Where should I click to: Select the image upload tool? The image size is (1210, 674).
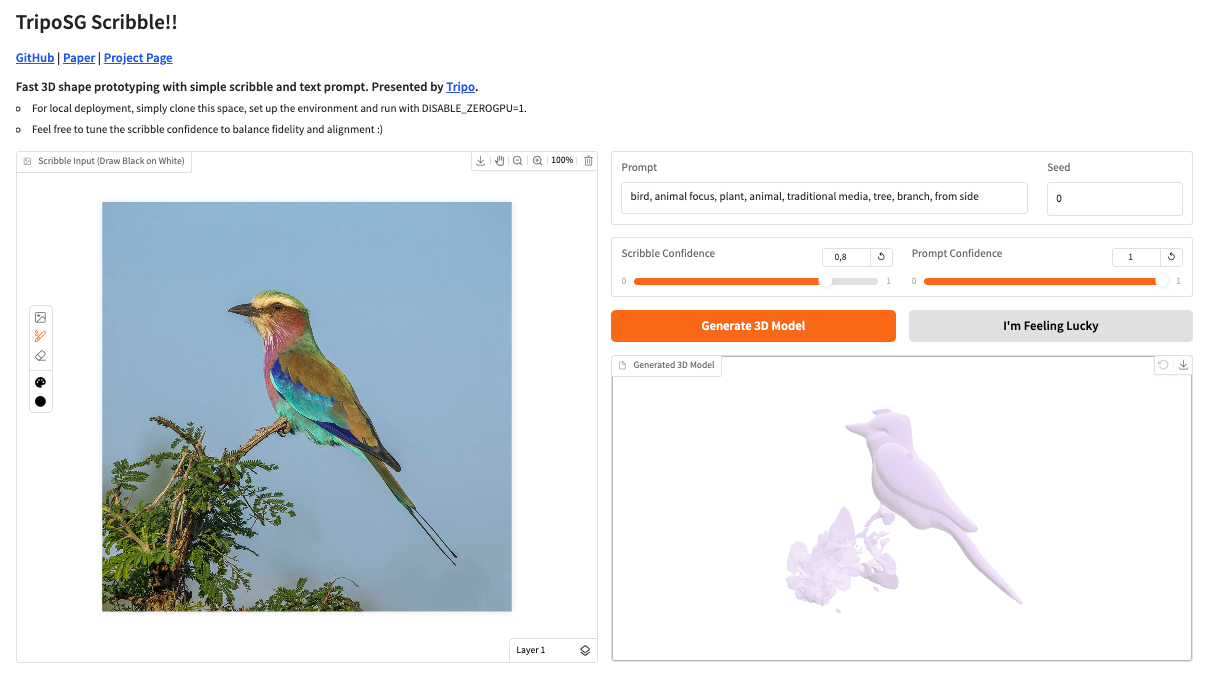tap(41, 317)
